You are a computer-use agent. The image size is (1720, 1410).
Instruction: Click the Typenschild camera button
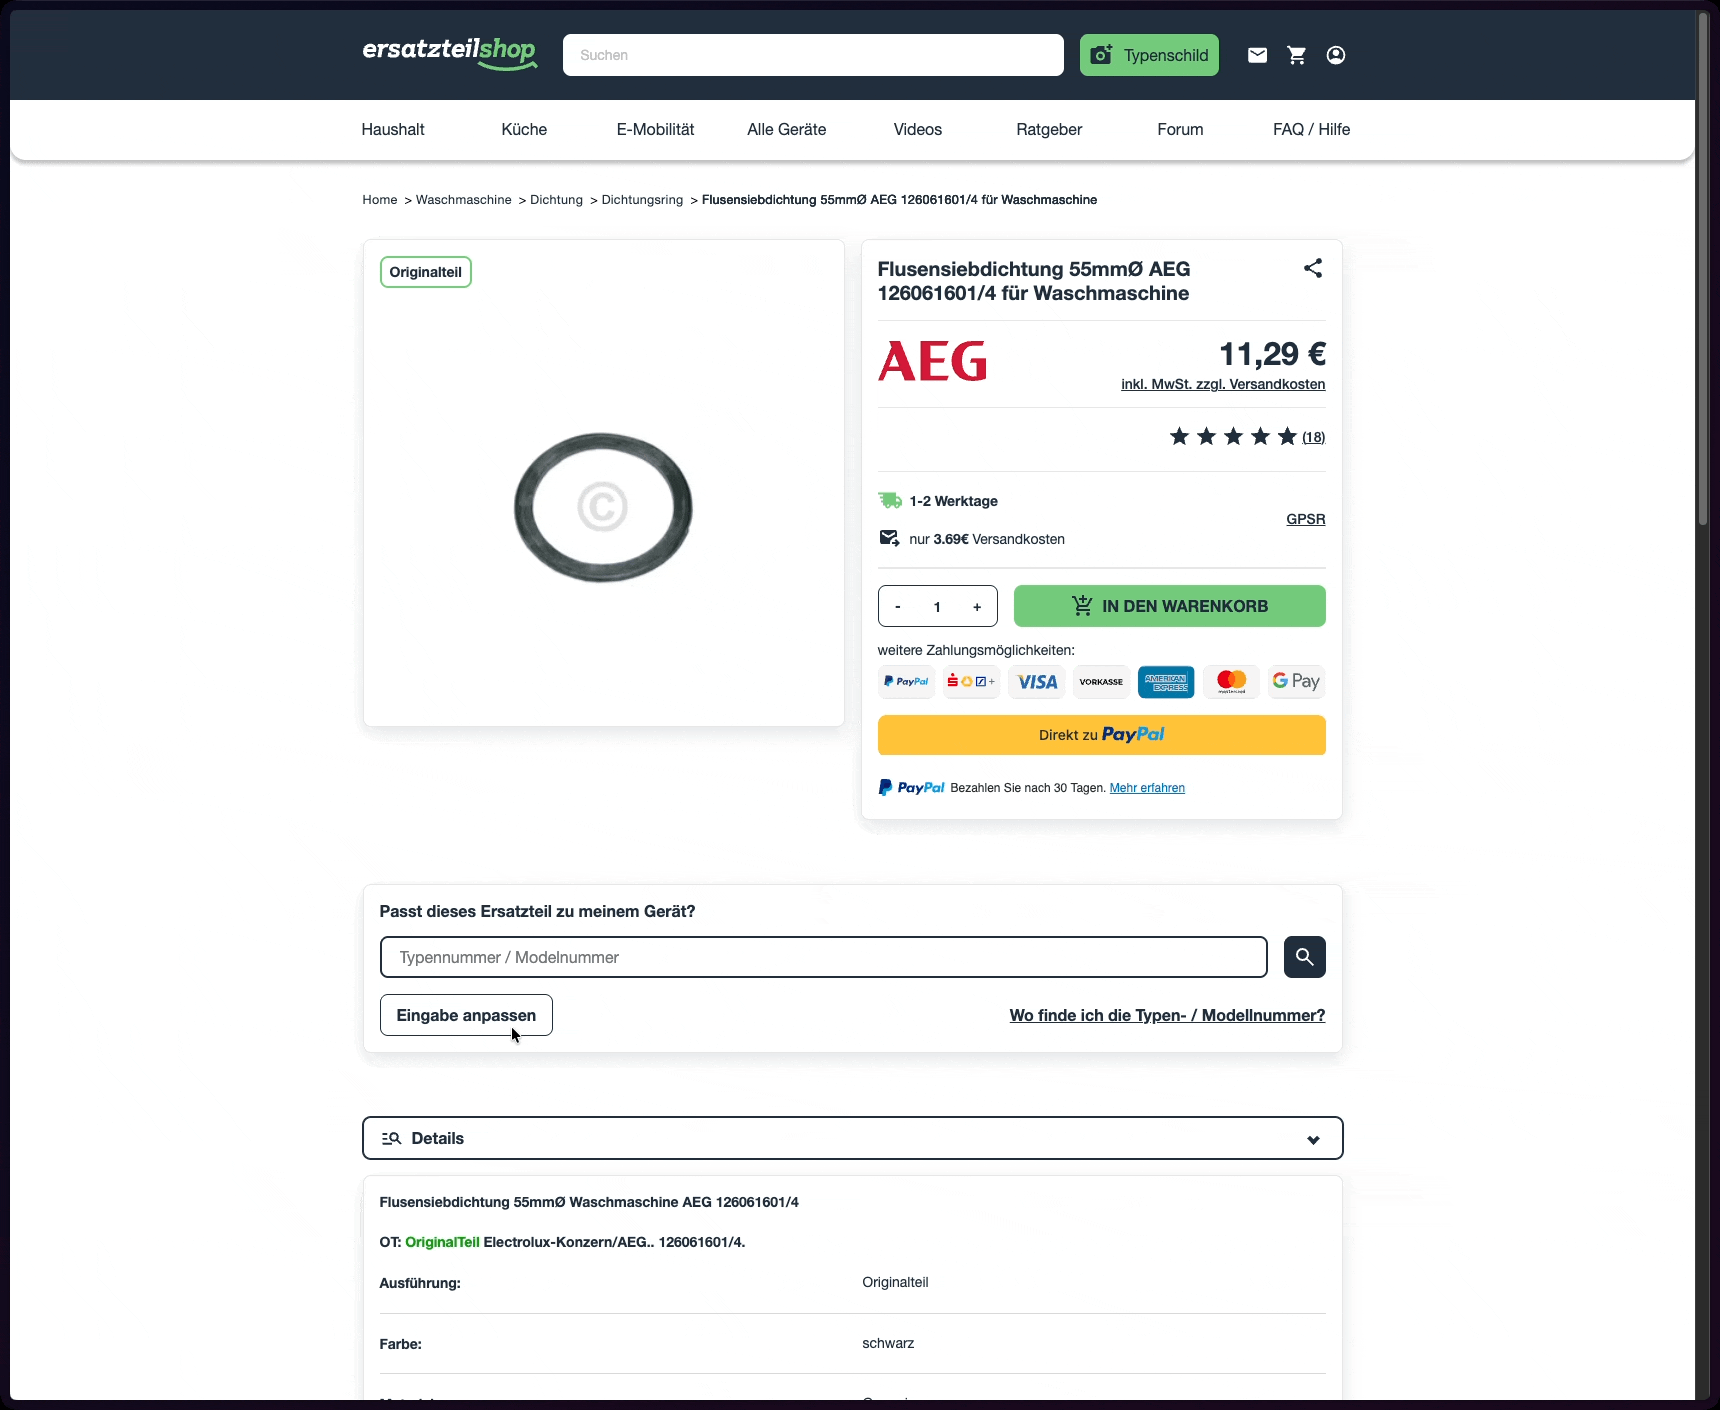pos(1149,55)
